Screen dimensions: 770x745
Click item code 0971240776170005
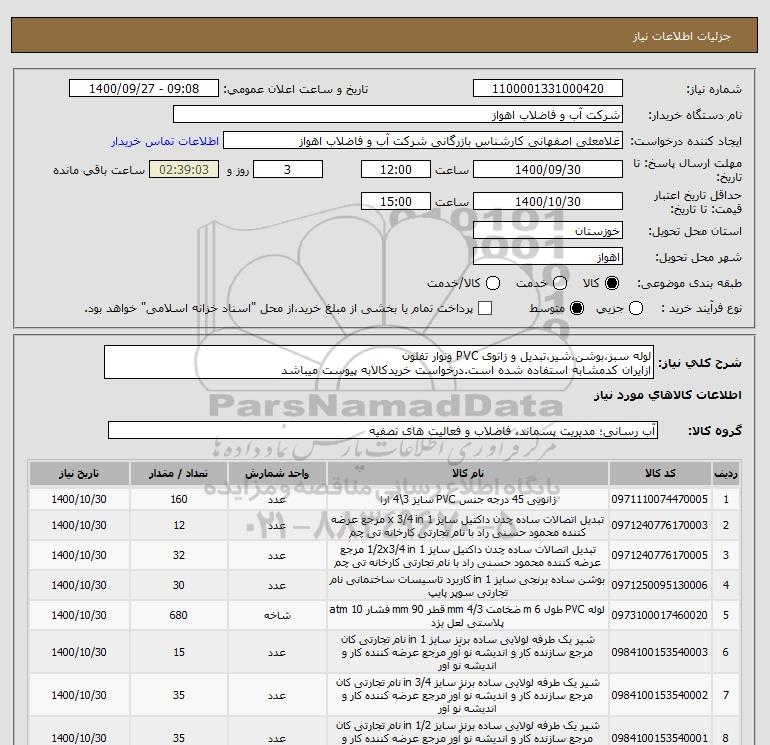point(660,555)
